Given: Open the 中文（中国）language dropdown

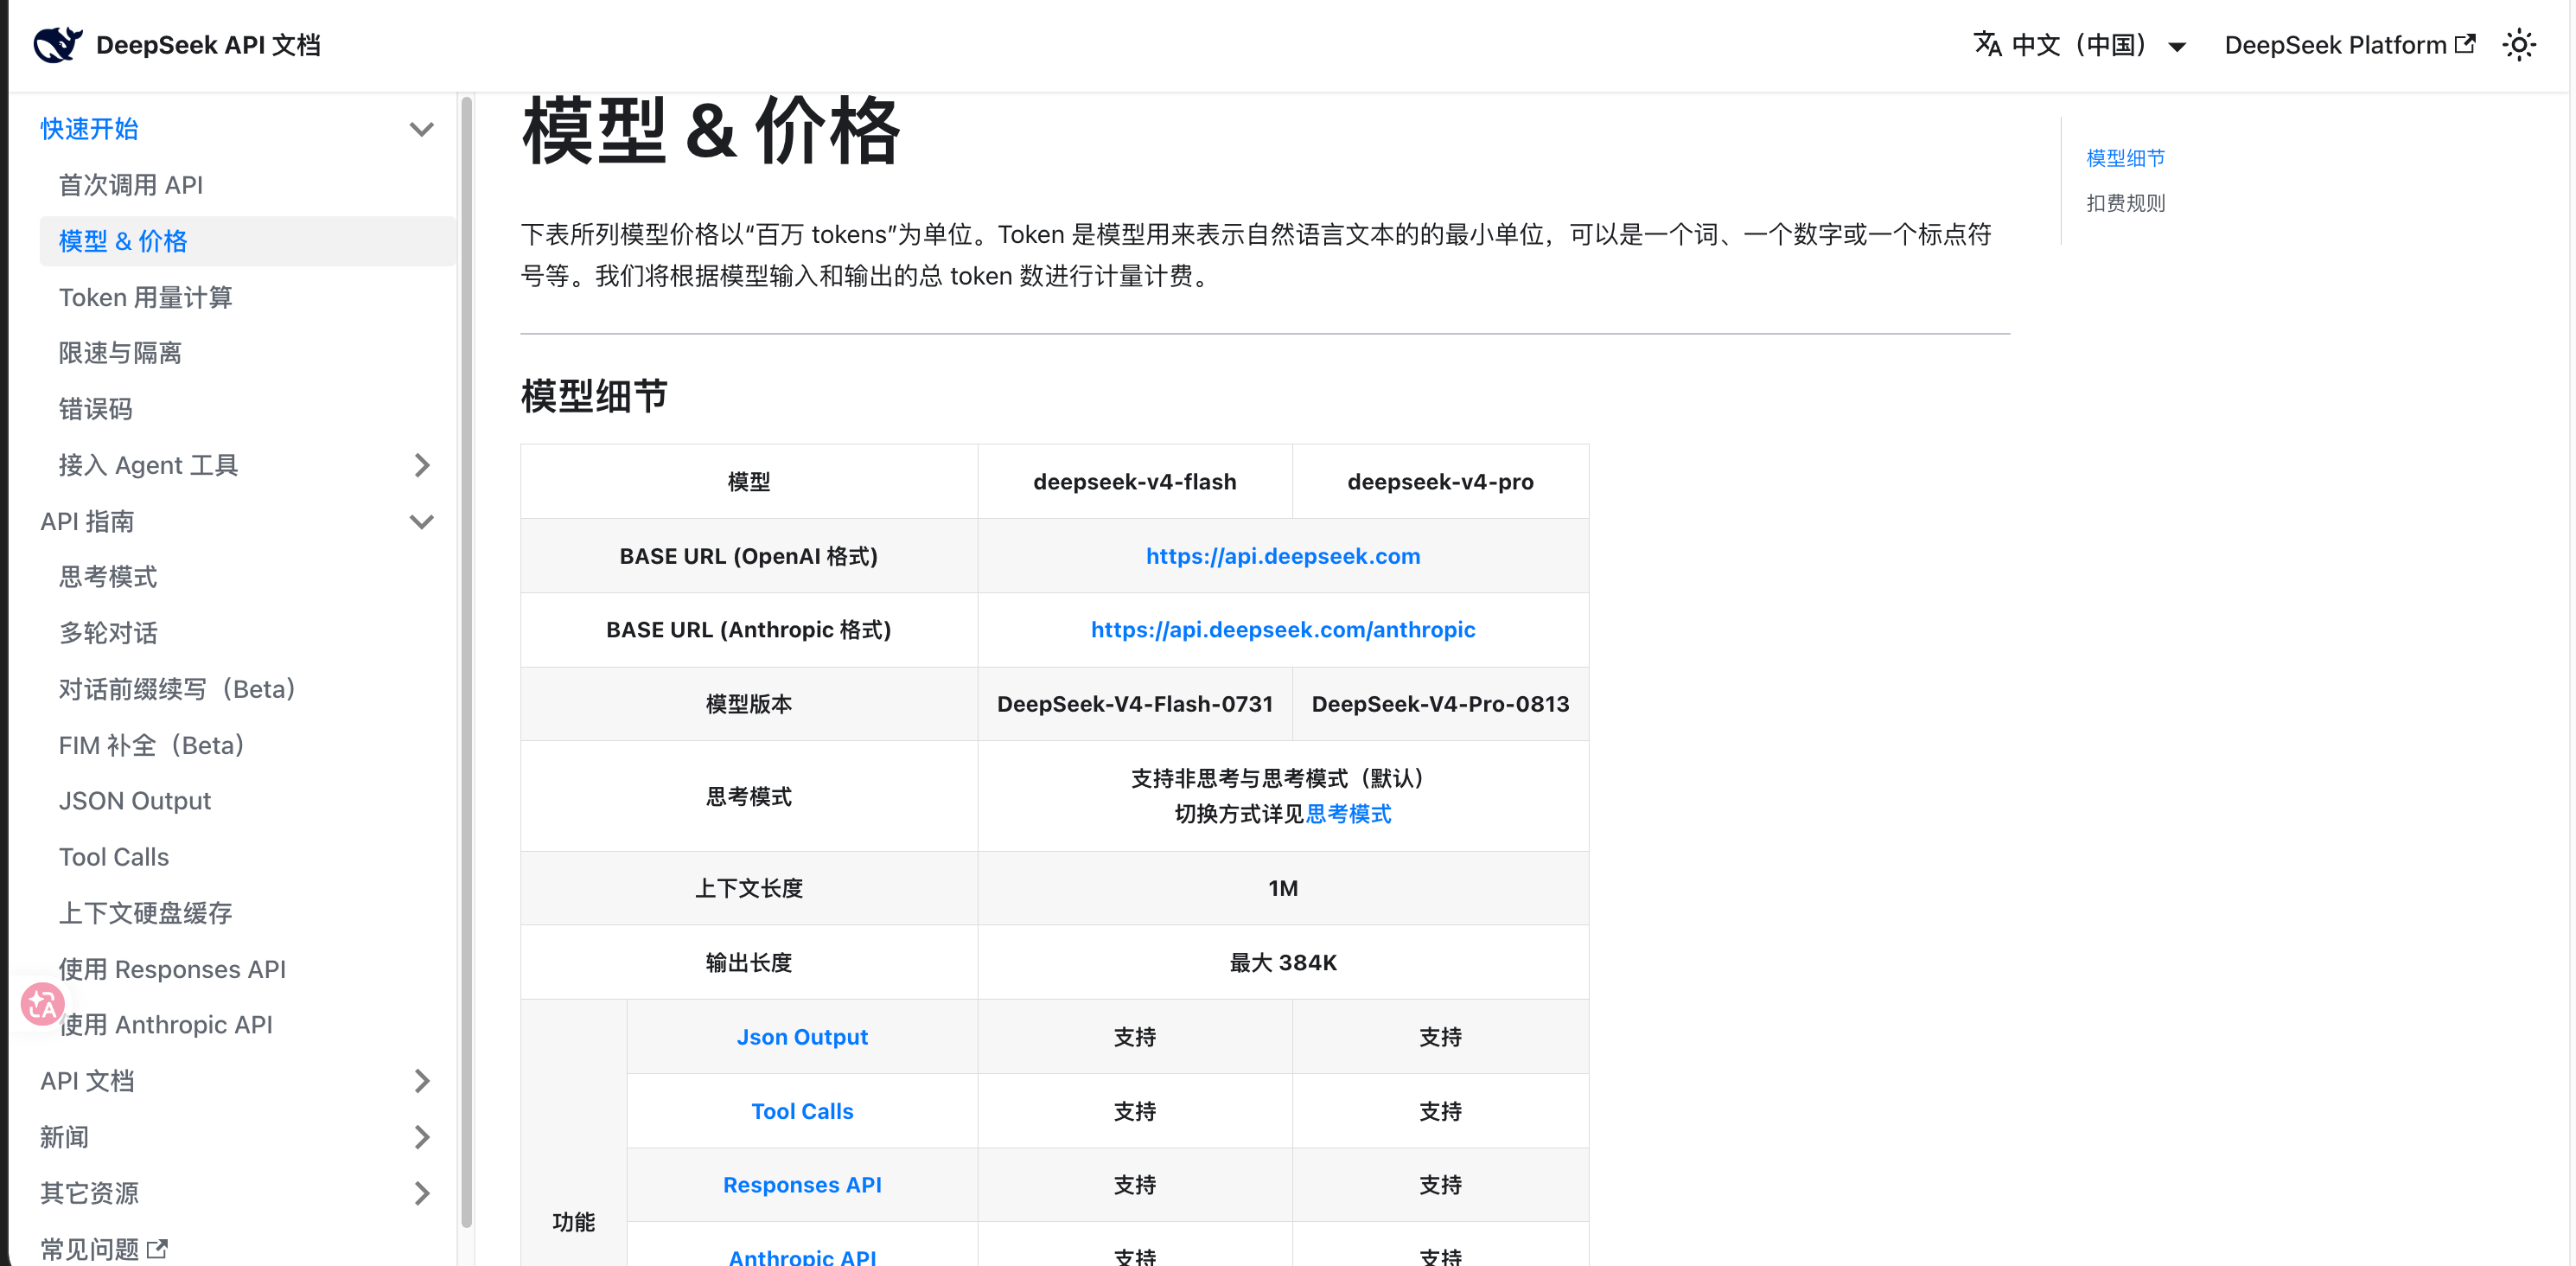Looking at the screenshot, I should (2080, 45).
